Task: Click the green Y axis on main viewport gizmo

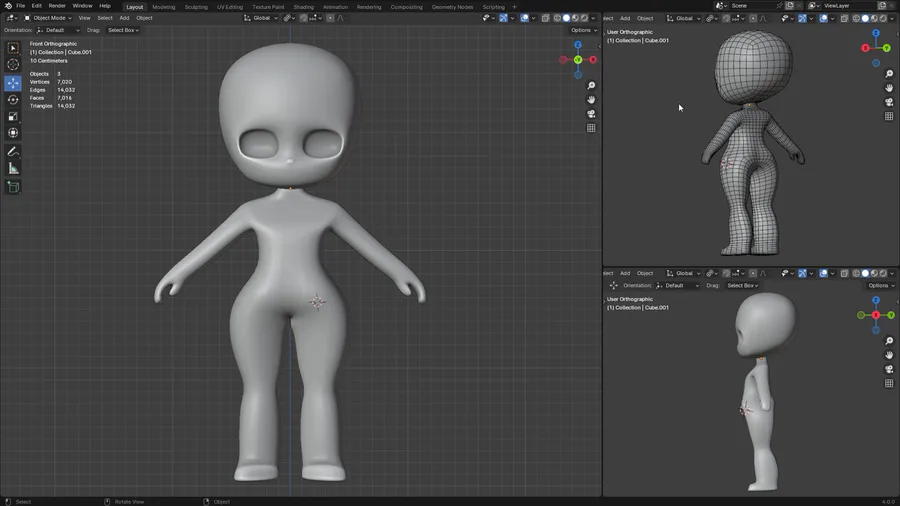Action: pyautogui.click(x=578, y=60)
